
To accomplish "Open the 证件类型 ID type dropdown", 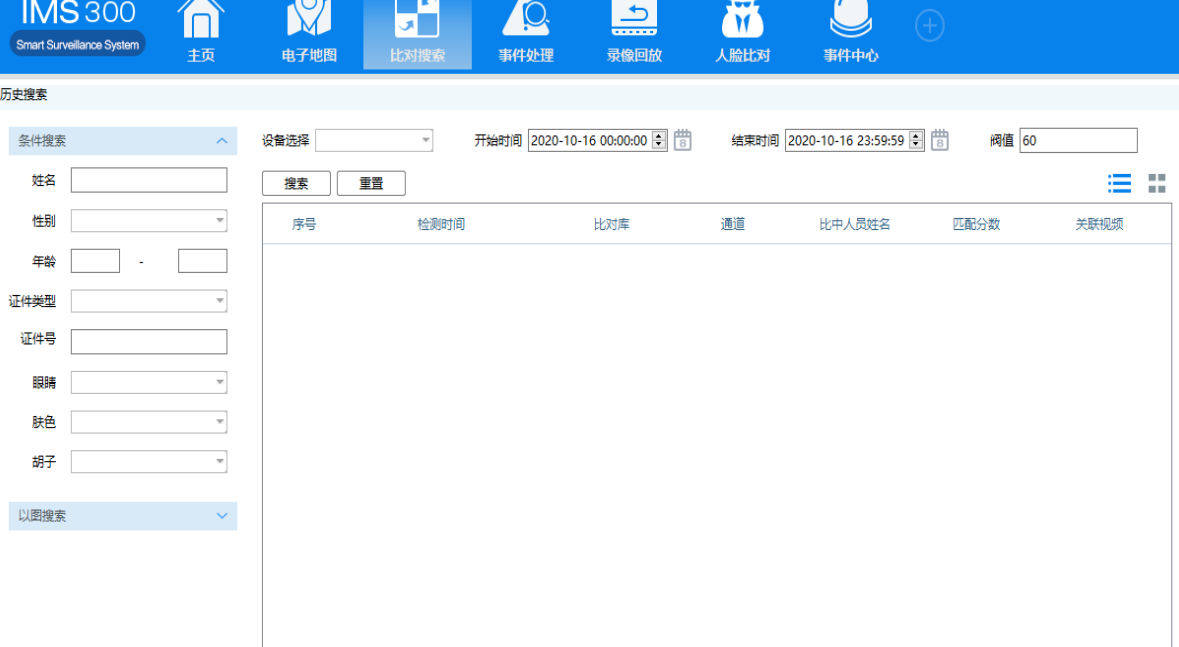I will 218,300.
